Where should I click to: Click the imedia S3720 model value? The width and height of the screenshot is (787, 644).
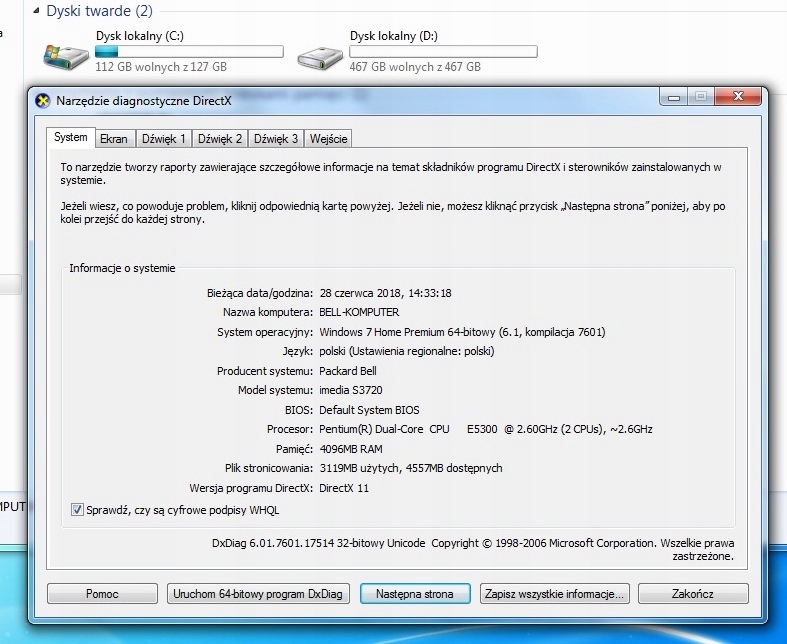[x=351, y=390]
